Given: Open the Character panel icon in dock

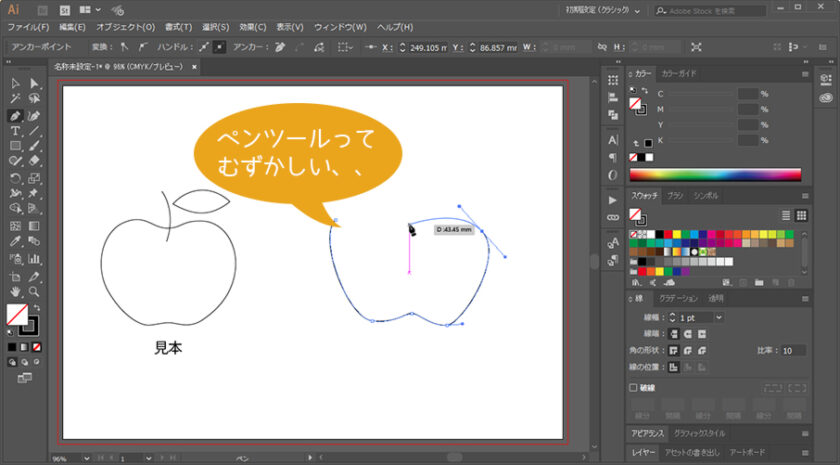Looking at the screenshot, I should pyautogui.click(x=613, y=140).
